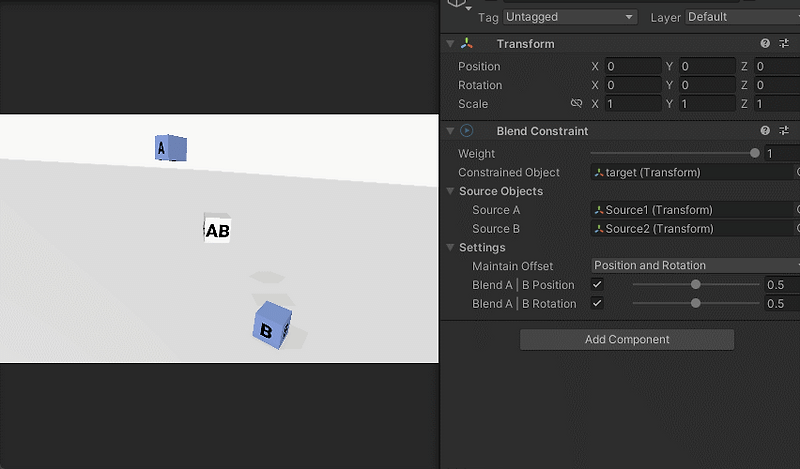Image resolution: width=800 pixels, height=469 pixels.
Task: Collapse the Transform component foldout
Action: tap(450, 44)
